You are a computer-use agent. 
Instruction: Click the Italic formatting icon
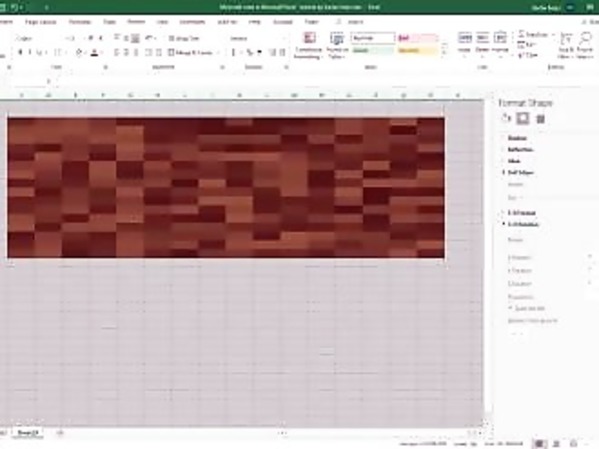29,52
